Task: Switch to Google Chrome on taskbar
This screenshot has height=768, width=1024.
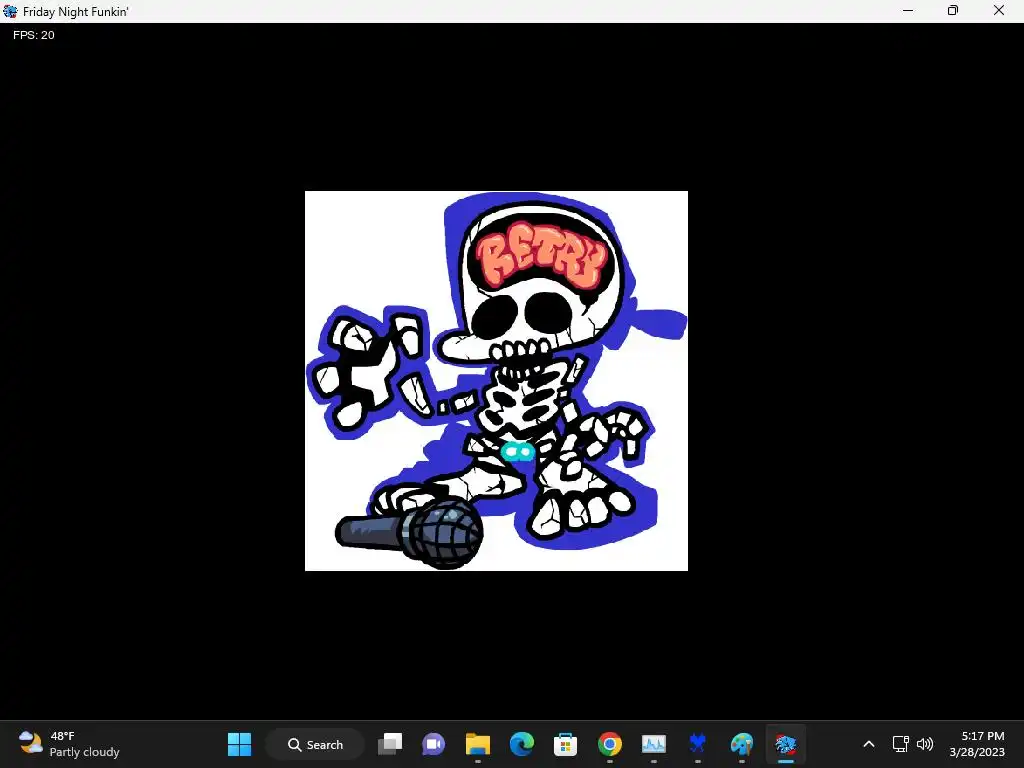Action: click(x=609, y=744)
